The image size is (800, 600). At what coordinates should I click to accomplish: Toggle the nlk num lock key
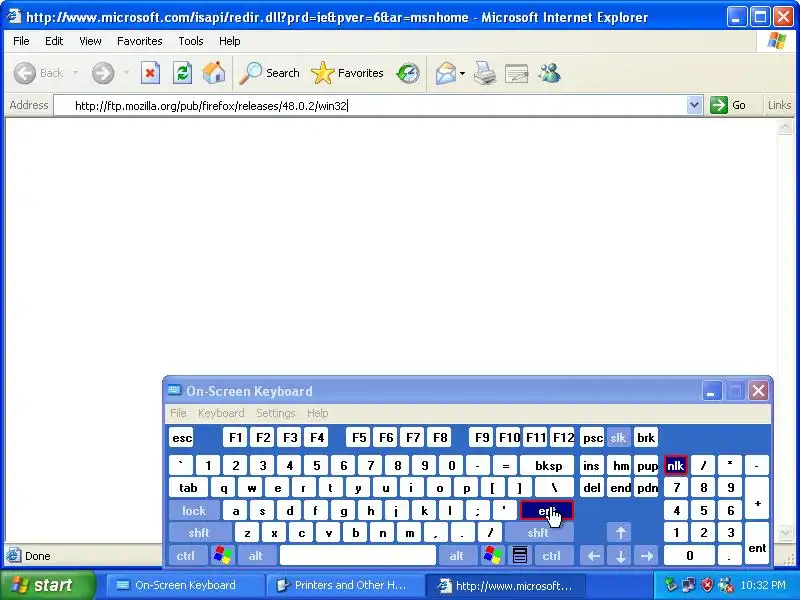point(676,465)
